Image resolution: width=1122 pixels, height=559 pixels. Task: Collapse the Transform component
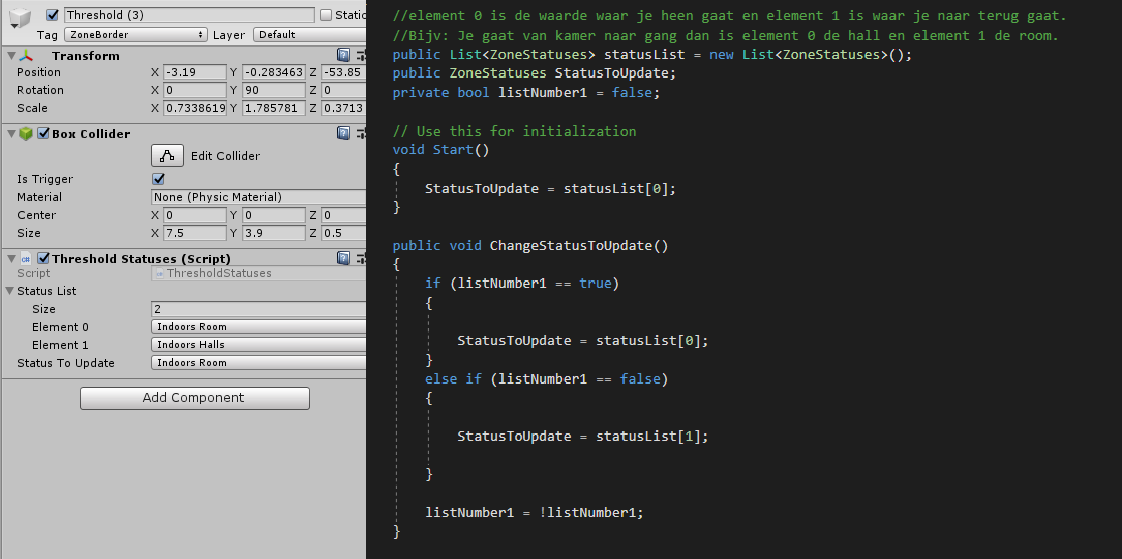click(x=11, y=56)
